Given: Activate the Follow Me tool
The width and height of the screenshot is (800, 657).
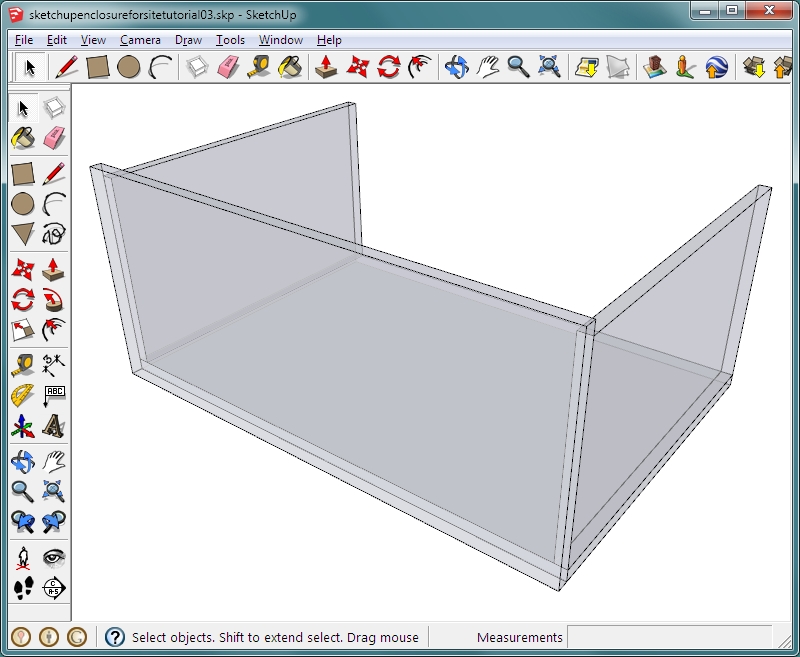Looking at the screenshot, I should pos(54,300).
